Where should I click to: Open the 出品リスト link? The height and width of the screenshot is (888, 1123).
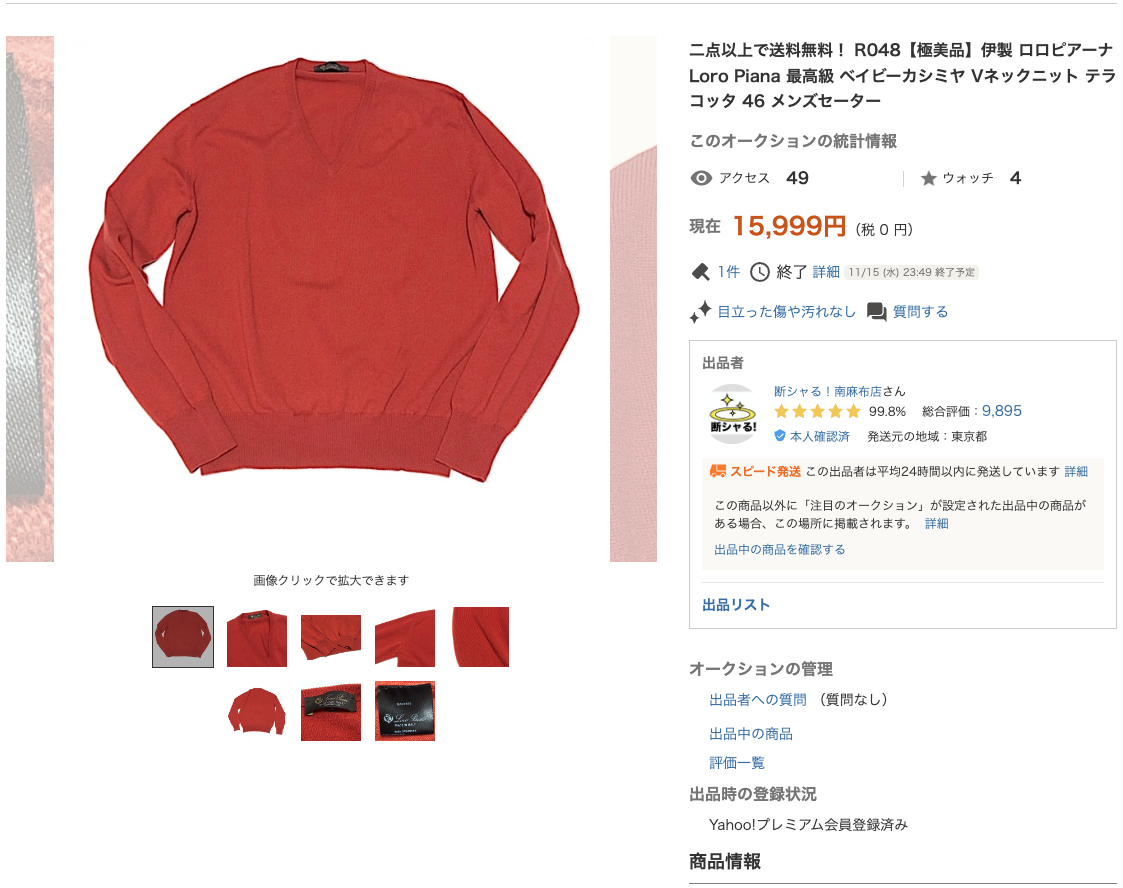736,605
